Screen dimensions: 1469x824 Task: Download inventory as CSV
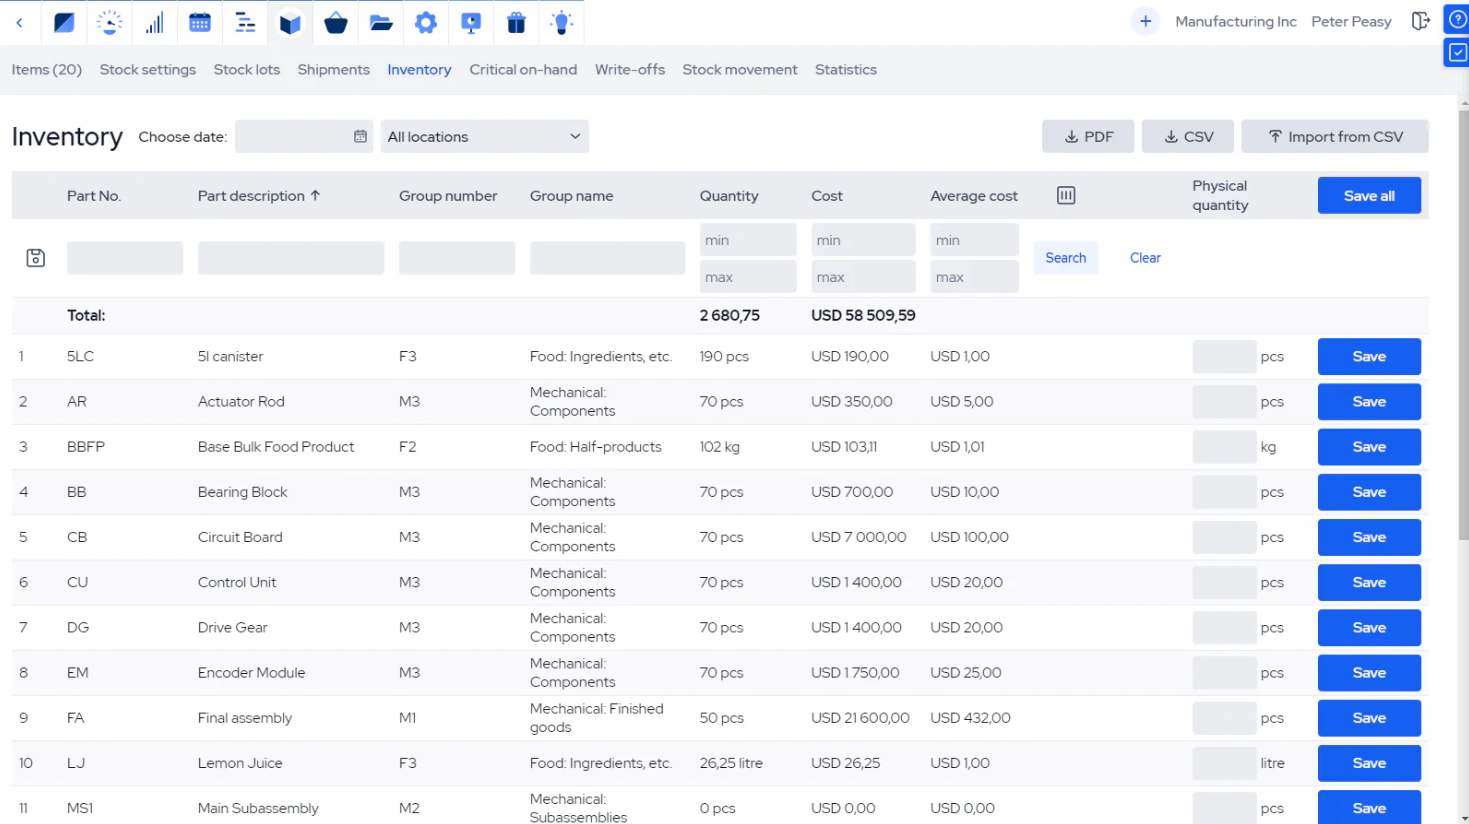click(1188, 136)
